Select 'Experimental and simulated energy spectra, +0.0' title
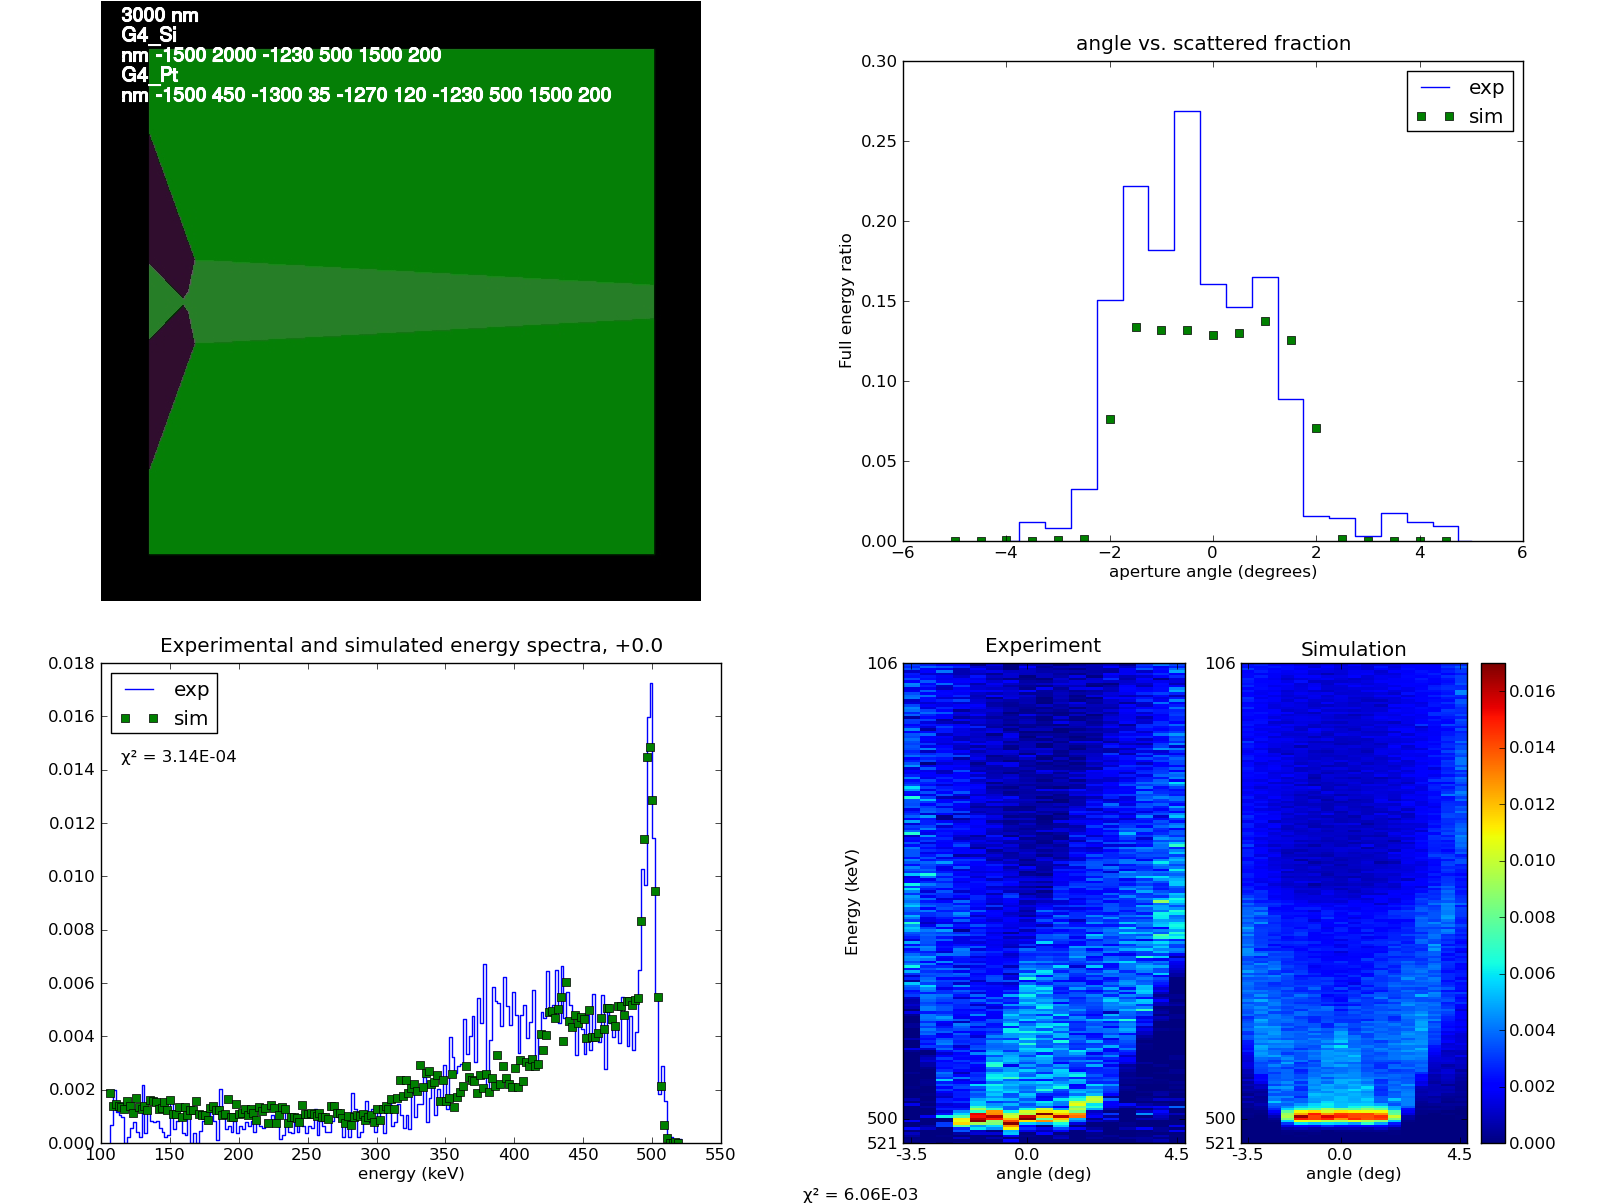This screenshot has width=1604, height=1204. click(411, 645)
